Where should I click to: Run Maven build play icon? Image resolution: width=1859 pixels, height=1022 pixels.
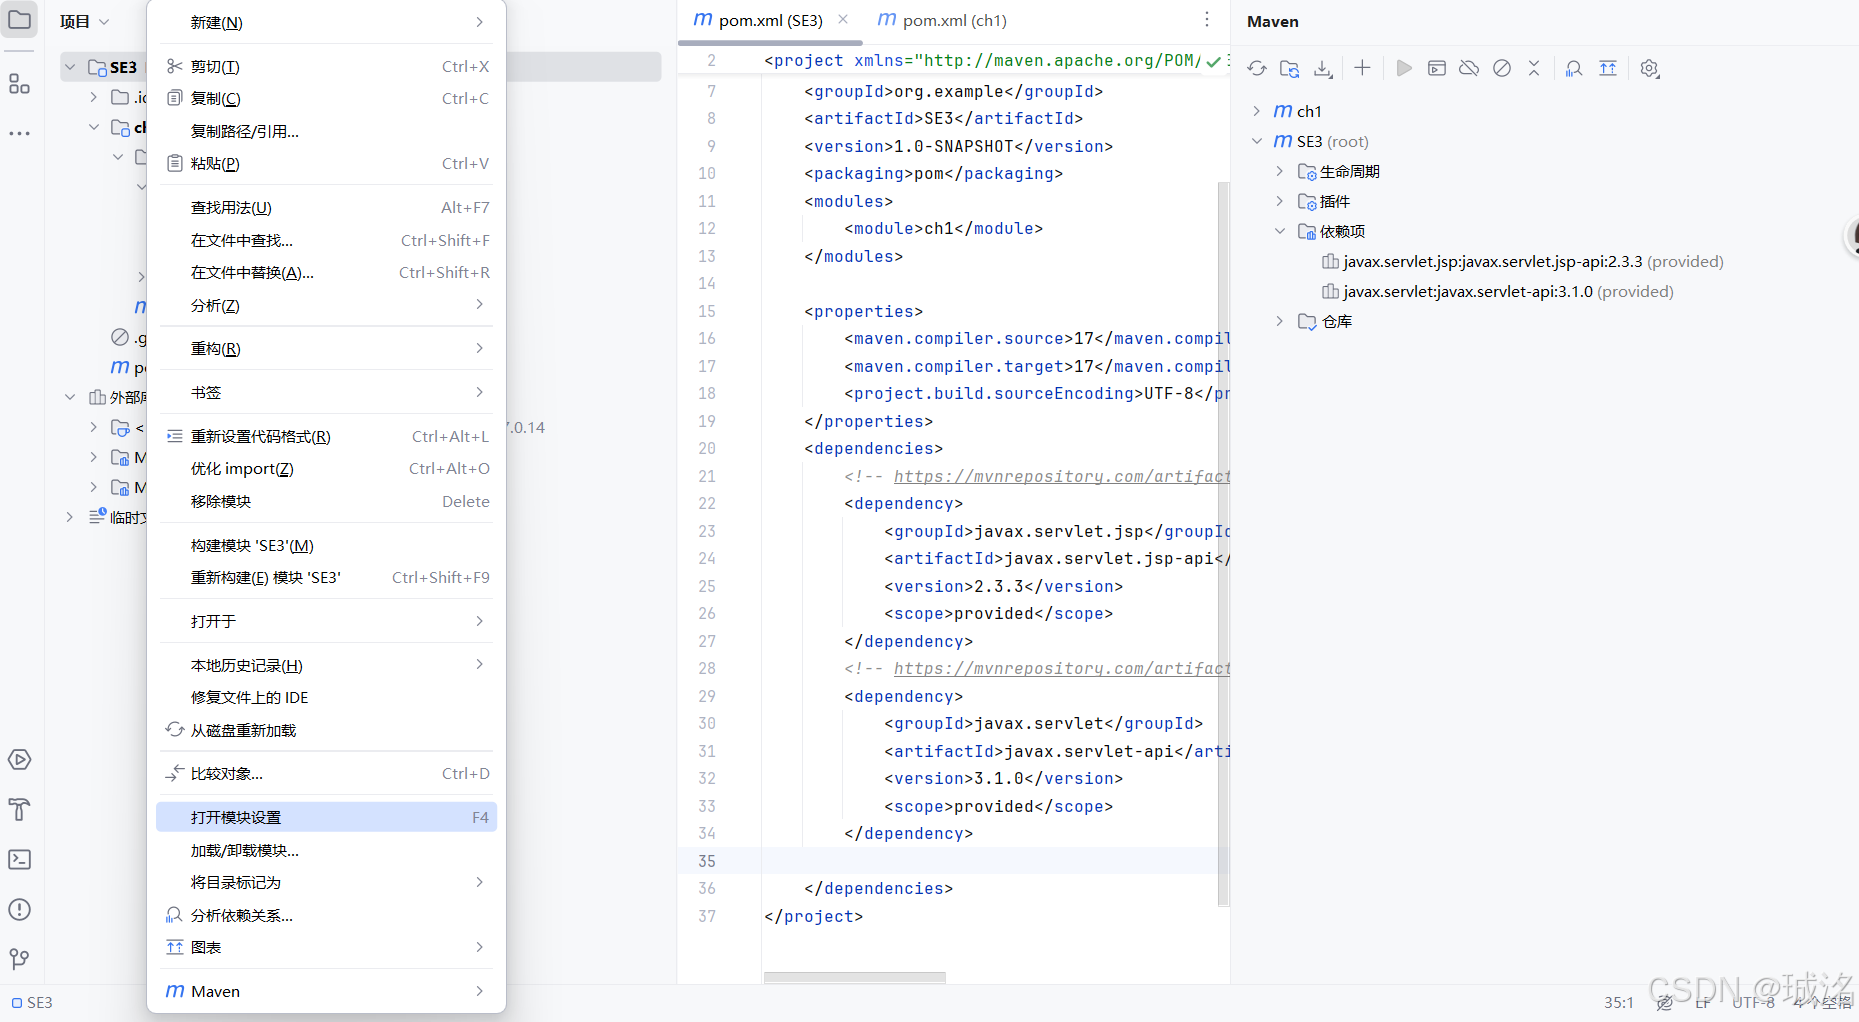1404,68
